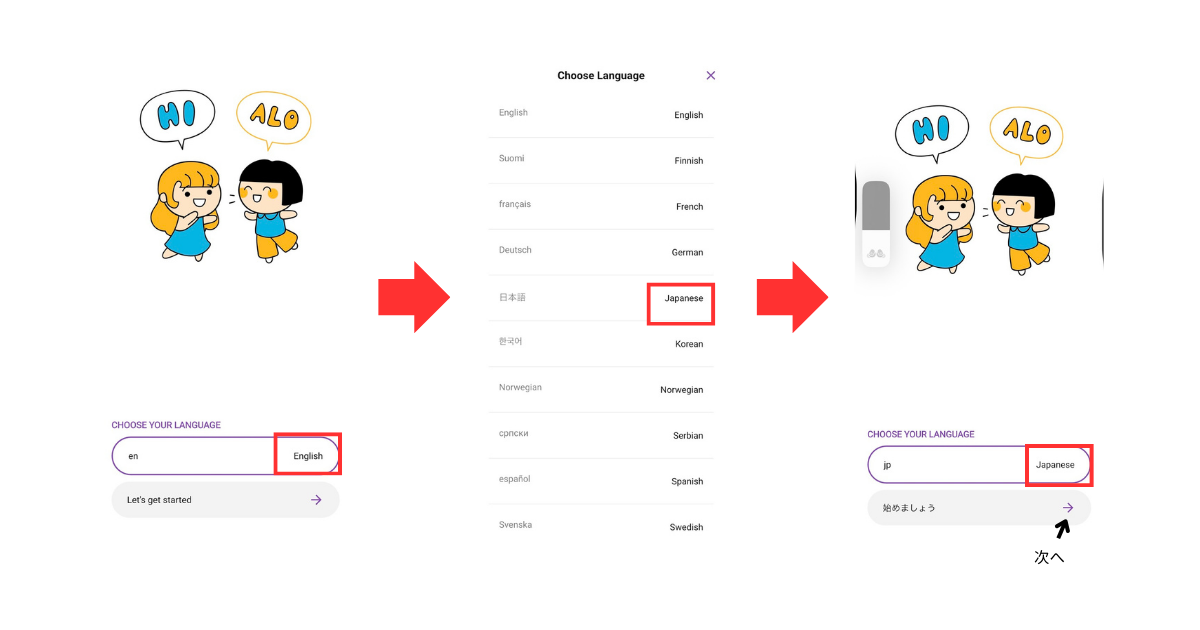Click the 'en' language code field

[194, 455]
